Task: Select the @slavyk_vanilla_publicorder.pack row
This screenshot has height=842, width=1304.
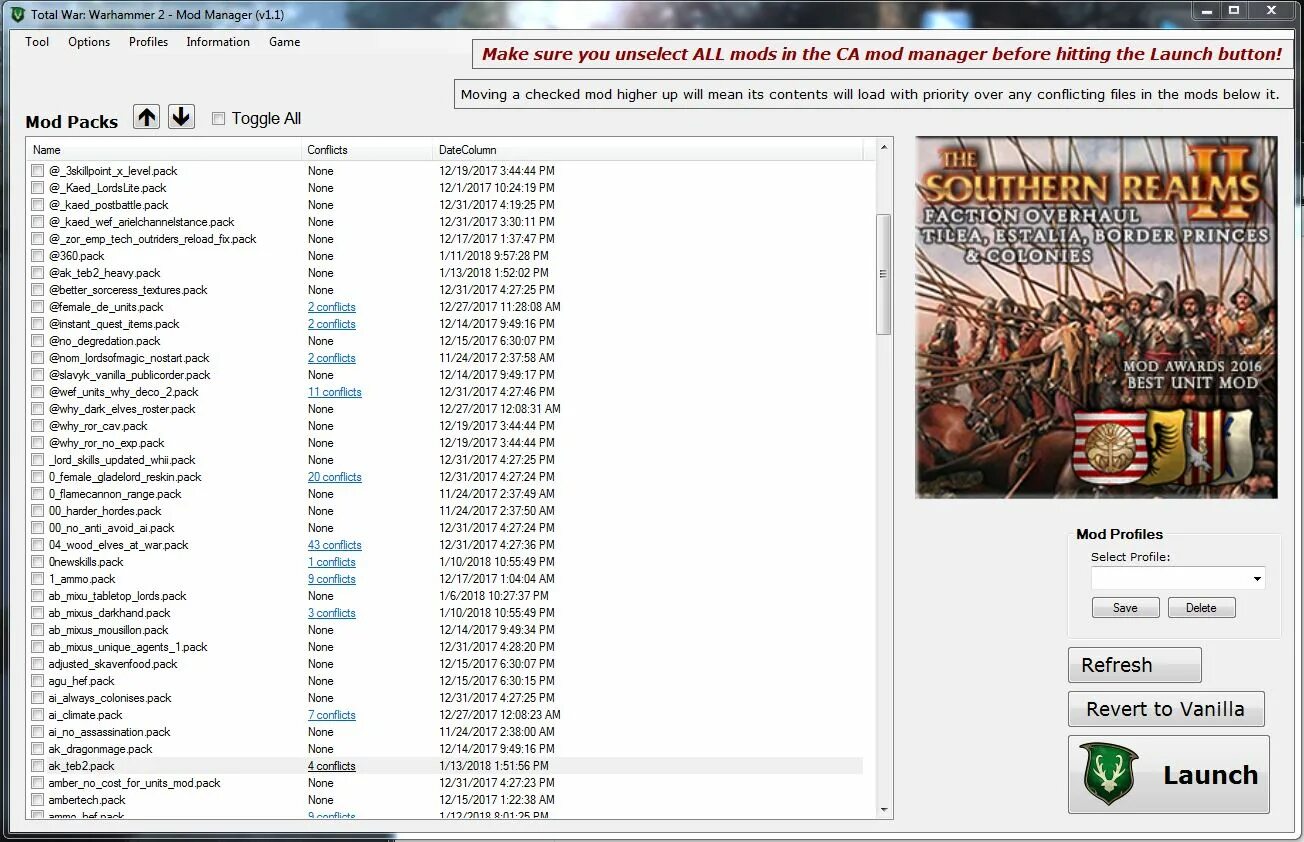Action: coord(445,375)
